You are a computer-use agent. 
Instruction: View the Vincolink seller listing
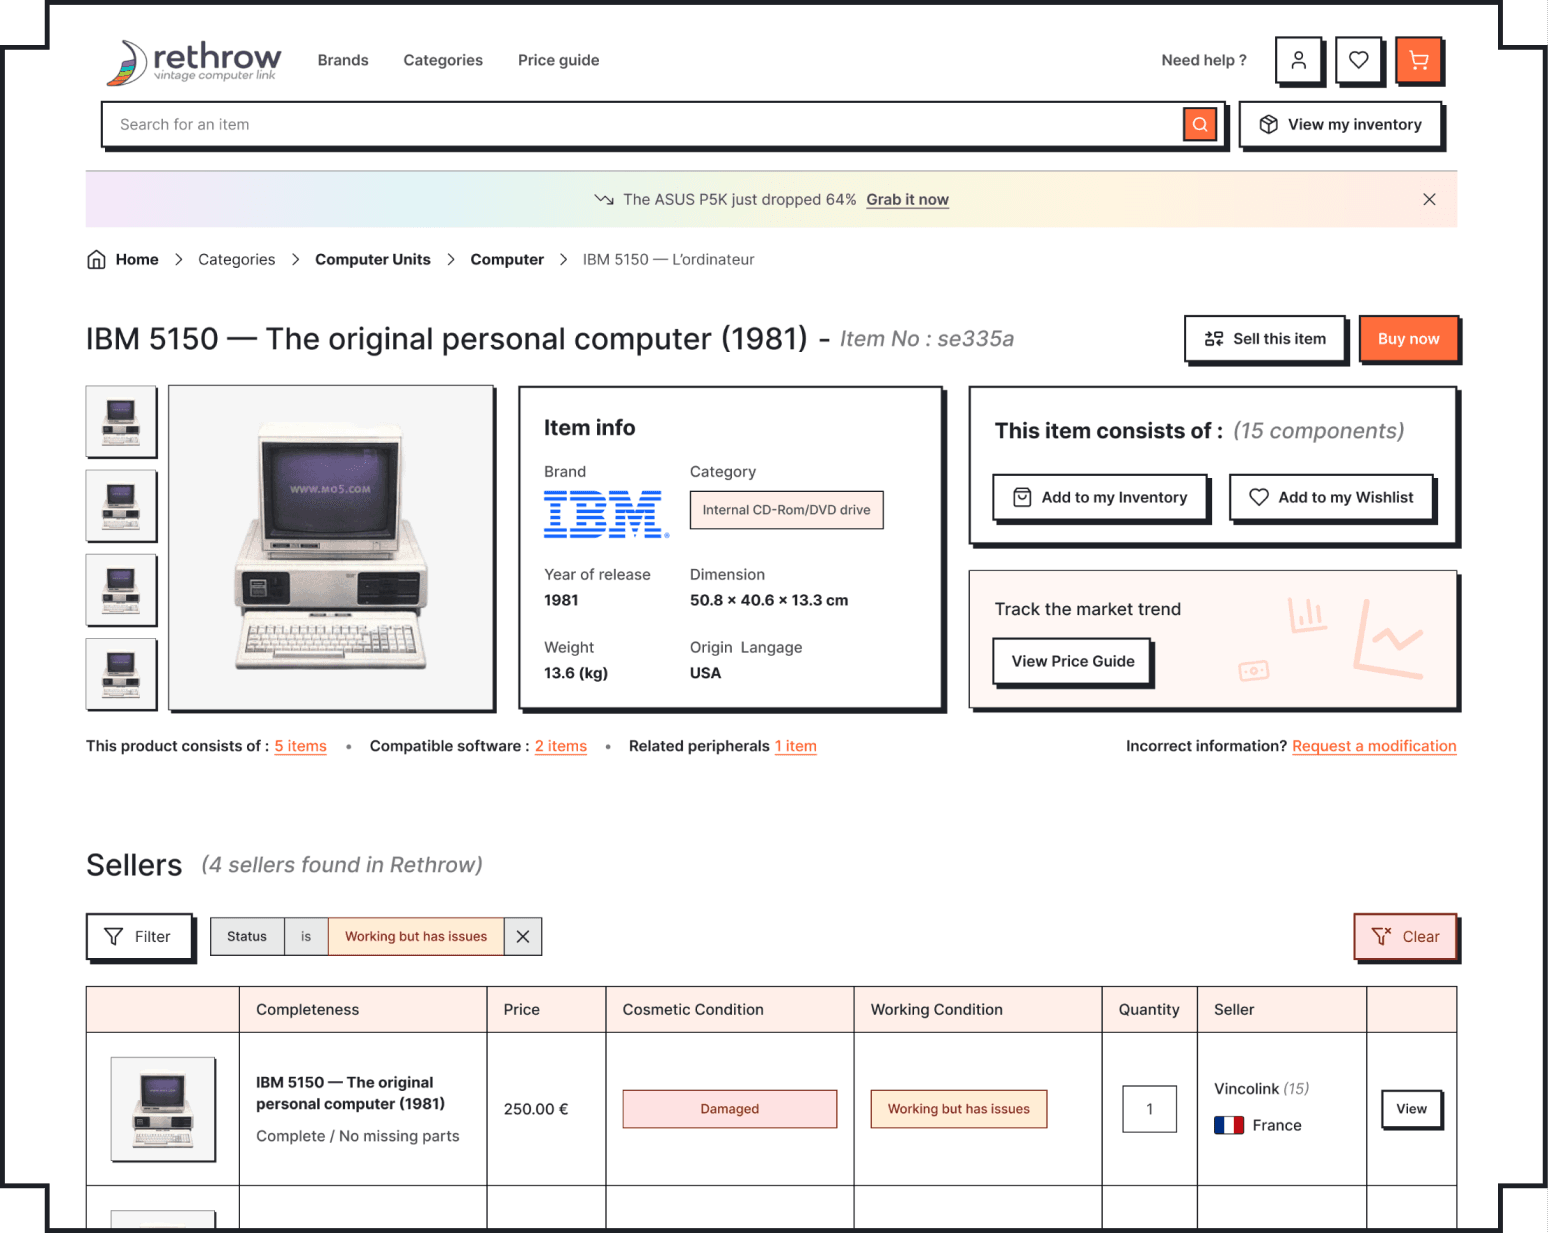pyautogui.click(x=1411, y=1109)
